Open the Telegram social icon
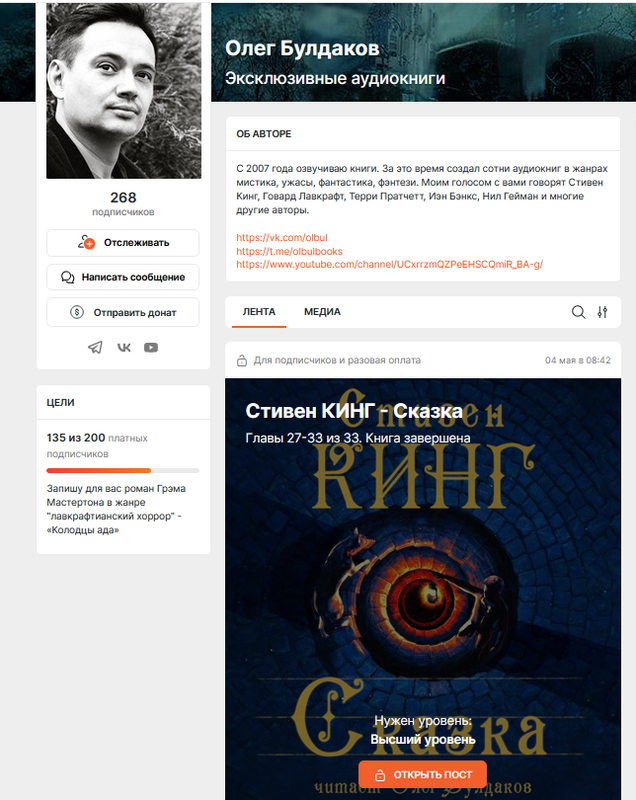Viewport: 636px width, 800px height. click(x=95, y=347)
